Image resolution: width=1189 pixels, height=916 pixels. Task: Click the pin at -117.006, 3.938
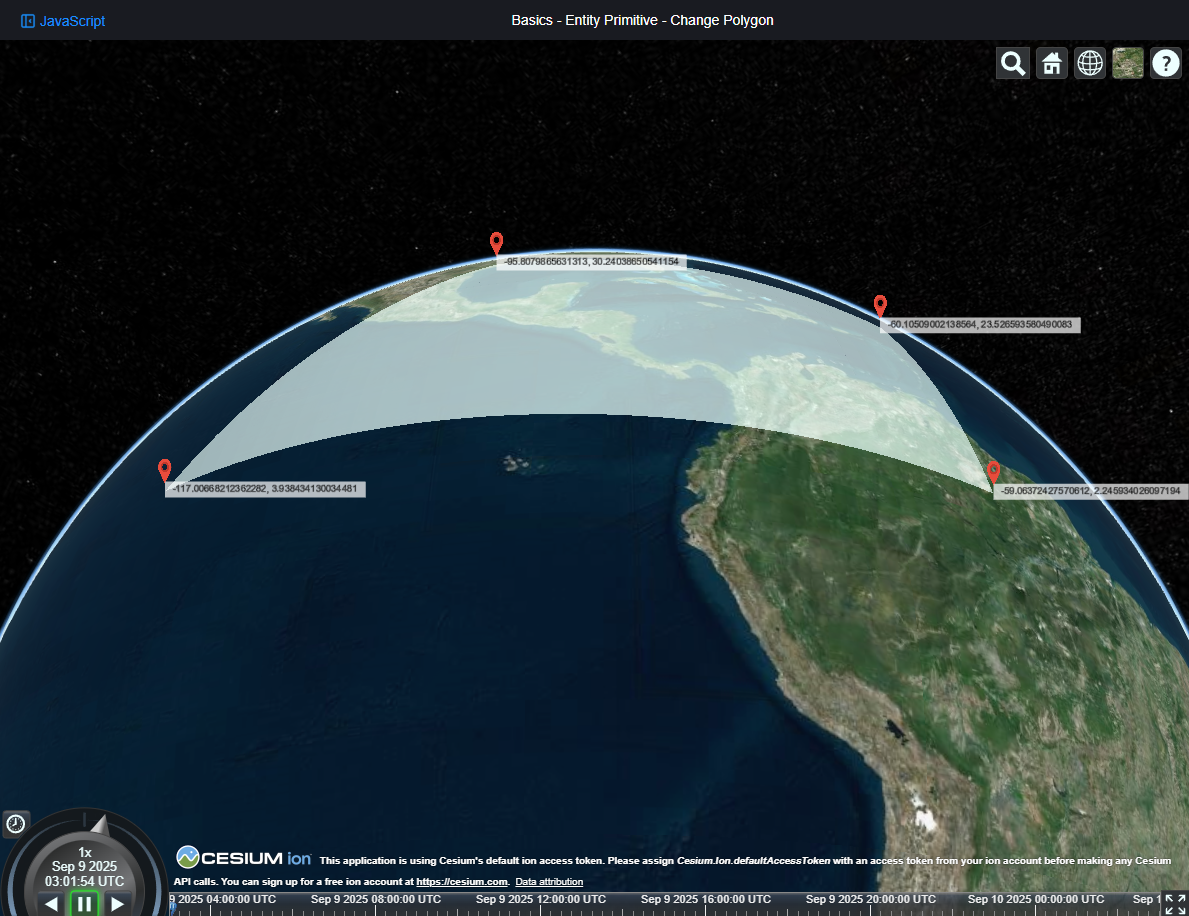pyautogui.click(x=165, y=469)
